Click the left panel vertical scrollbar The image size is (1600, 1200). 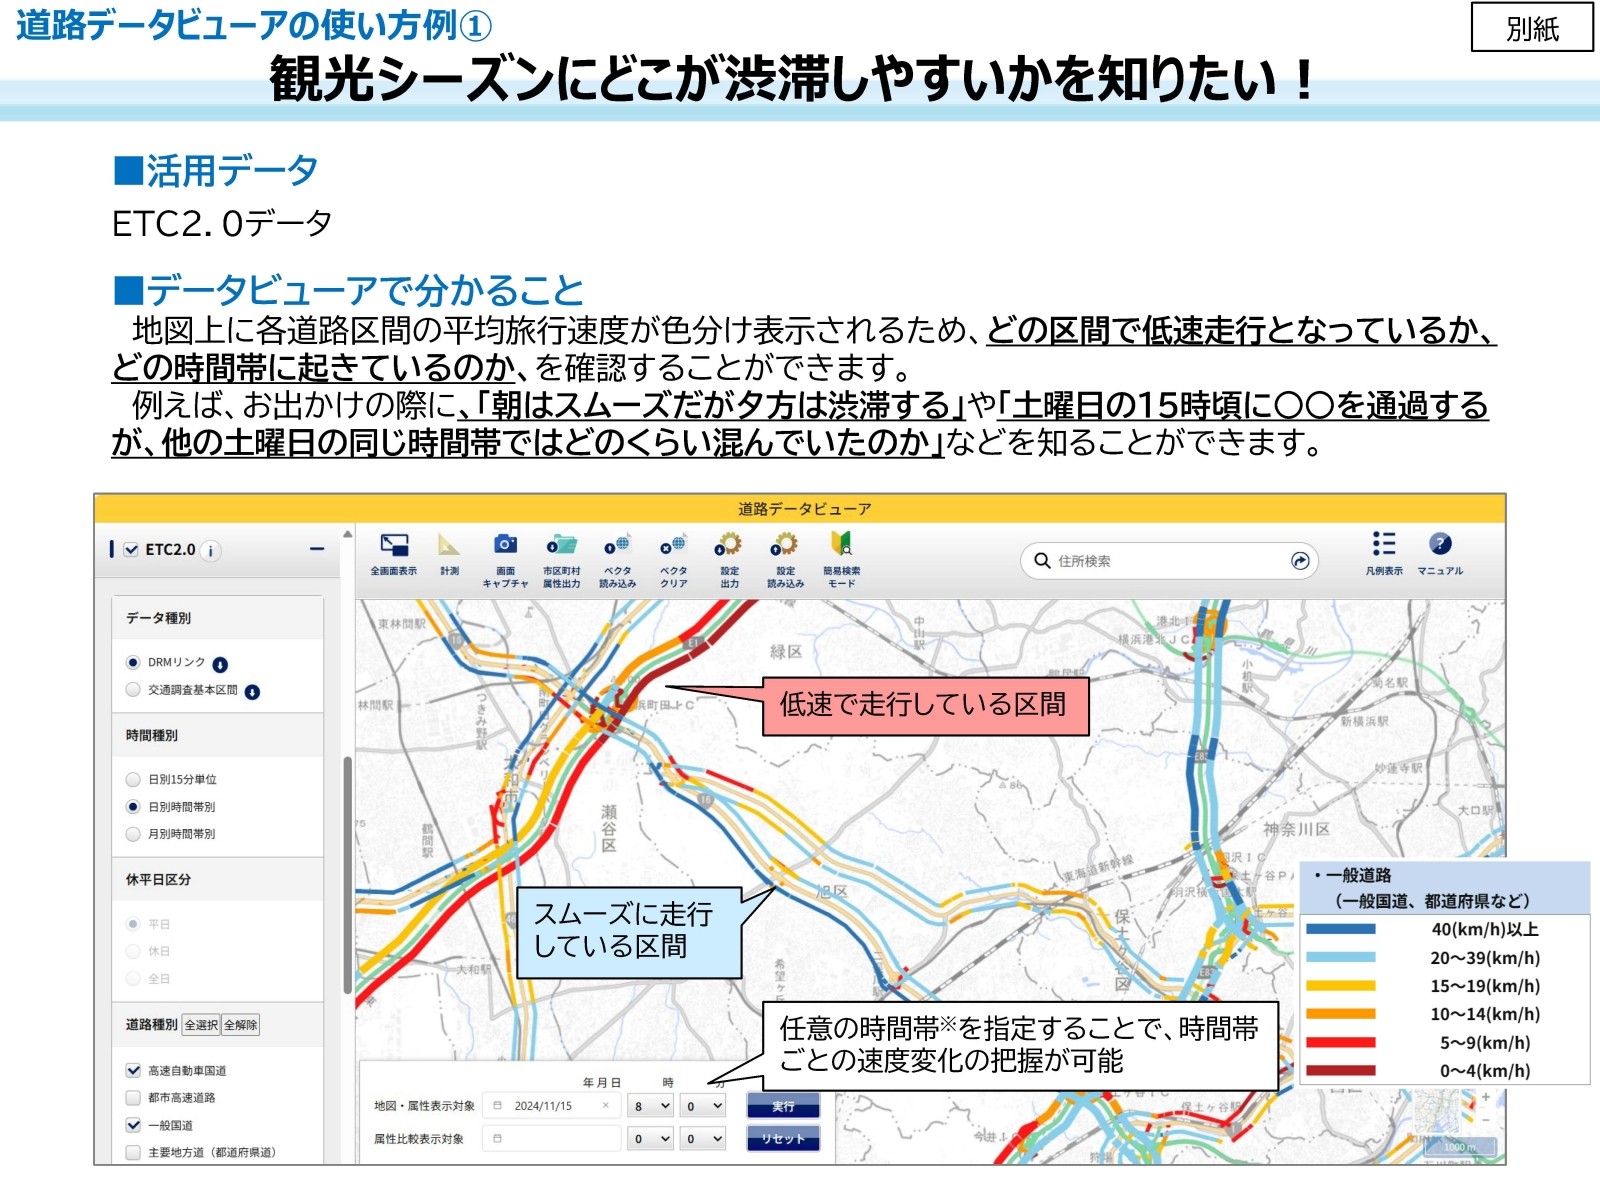[348, 875]
